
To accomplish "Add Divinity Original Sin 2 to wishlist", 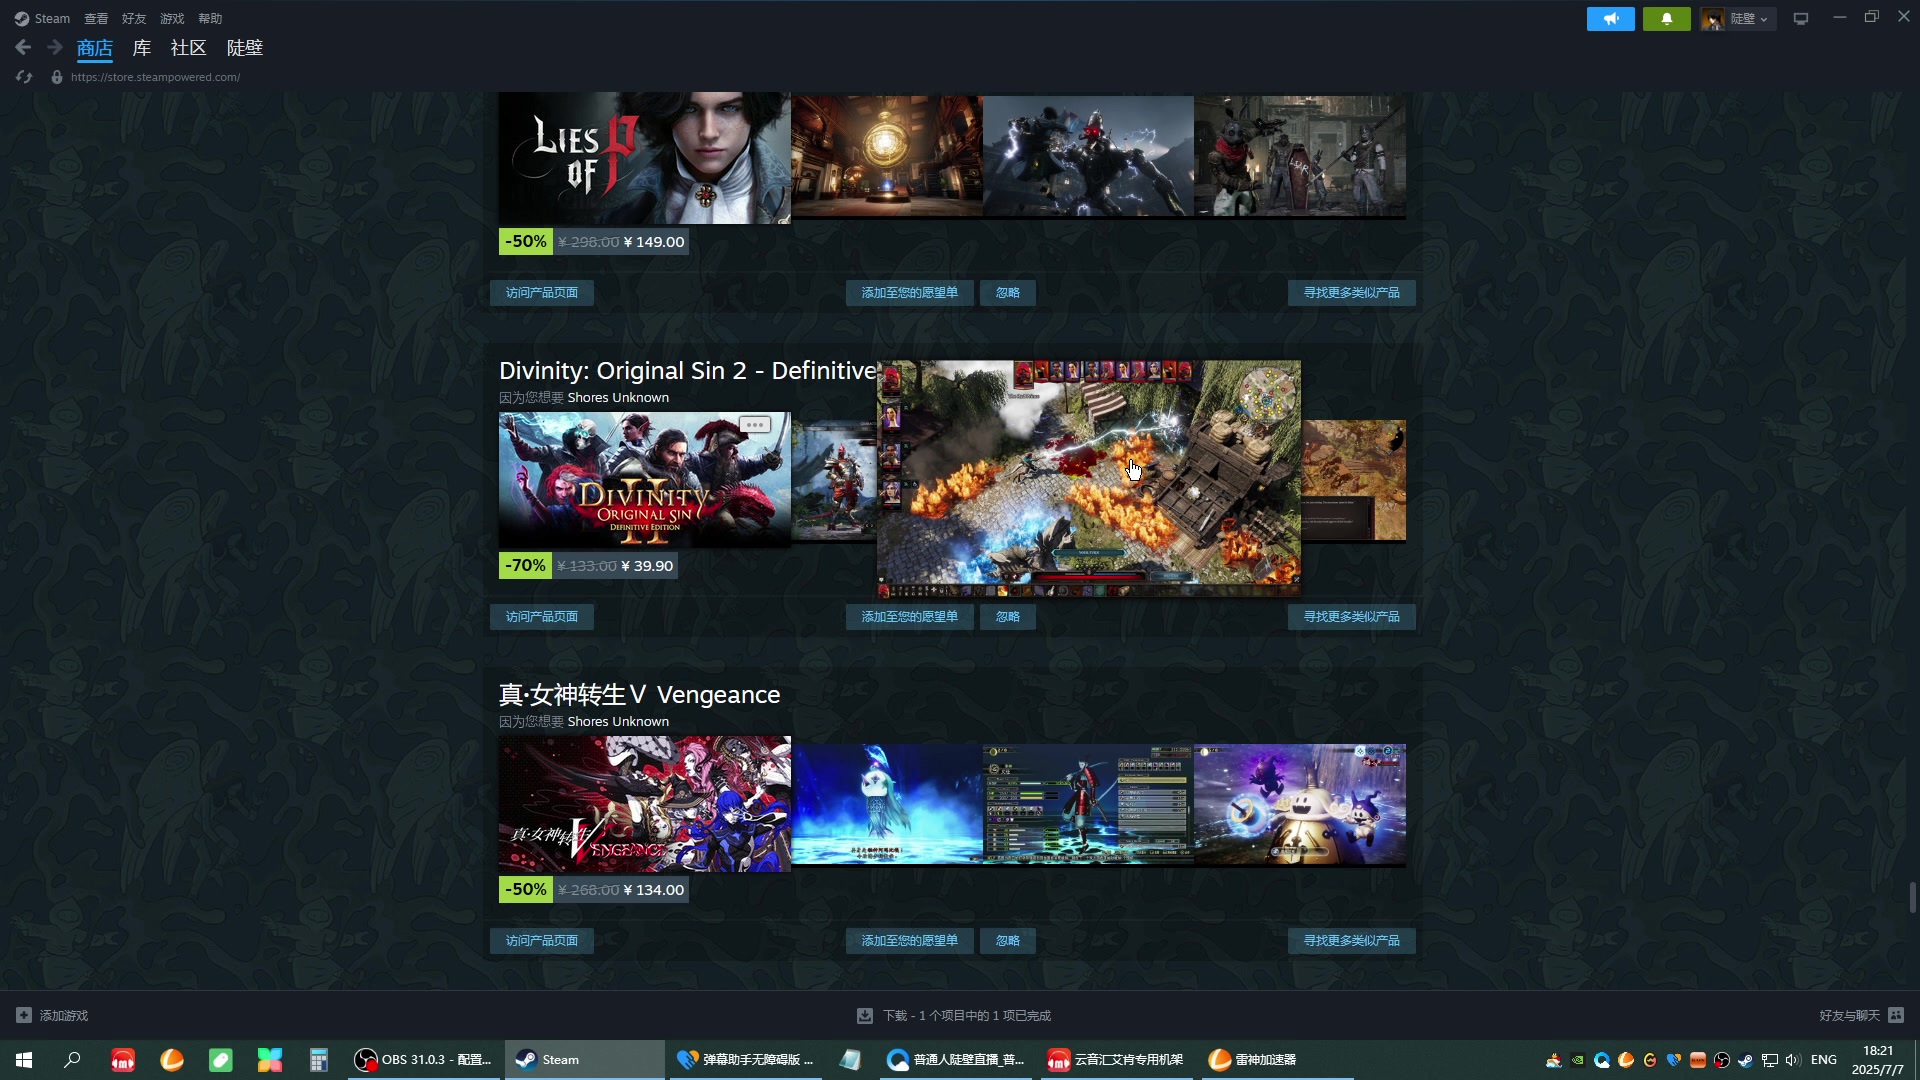I will tap(910, 617).
